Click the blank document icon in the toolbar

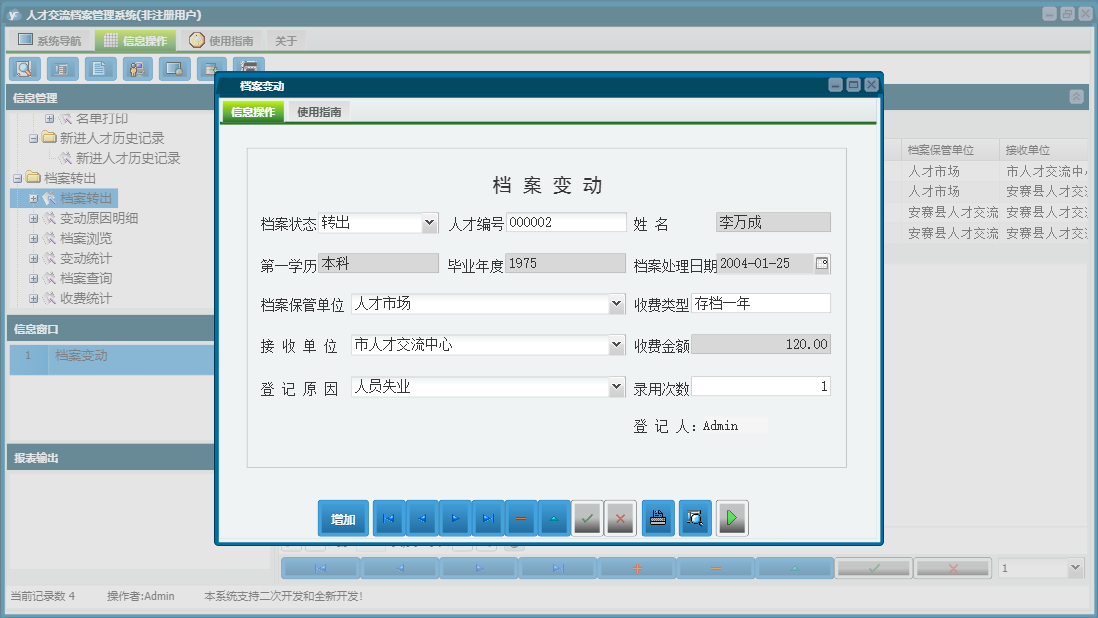101,68
